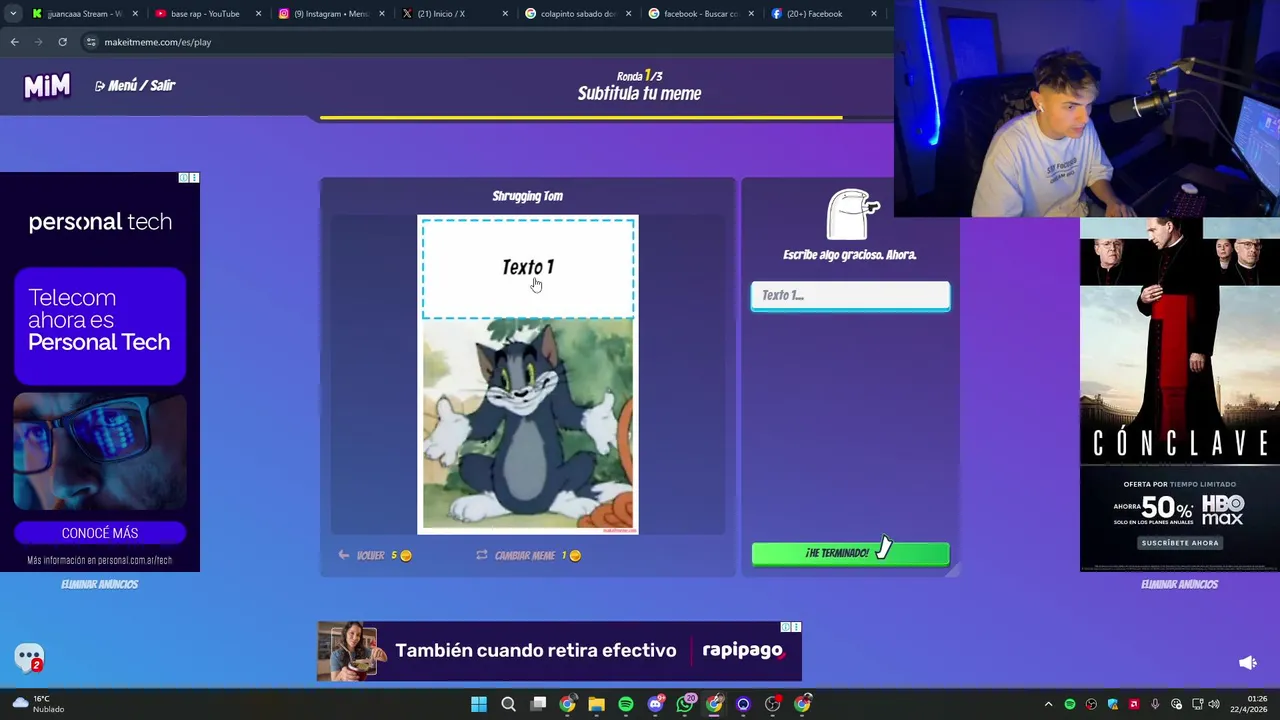1280x720 pixels.
Task: Open the chat bubble icon with 2 notifications
Action: pos(29,657)
